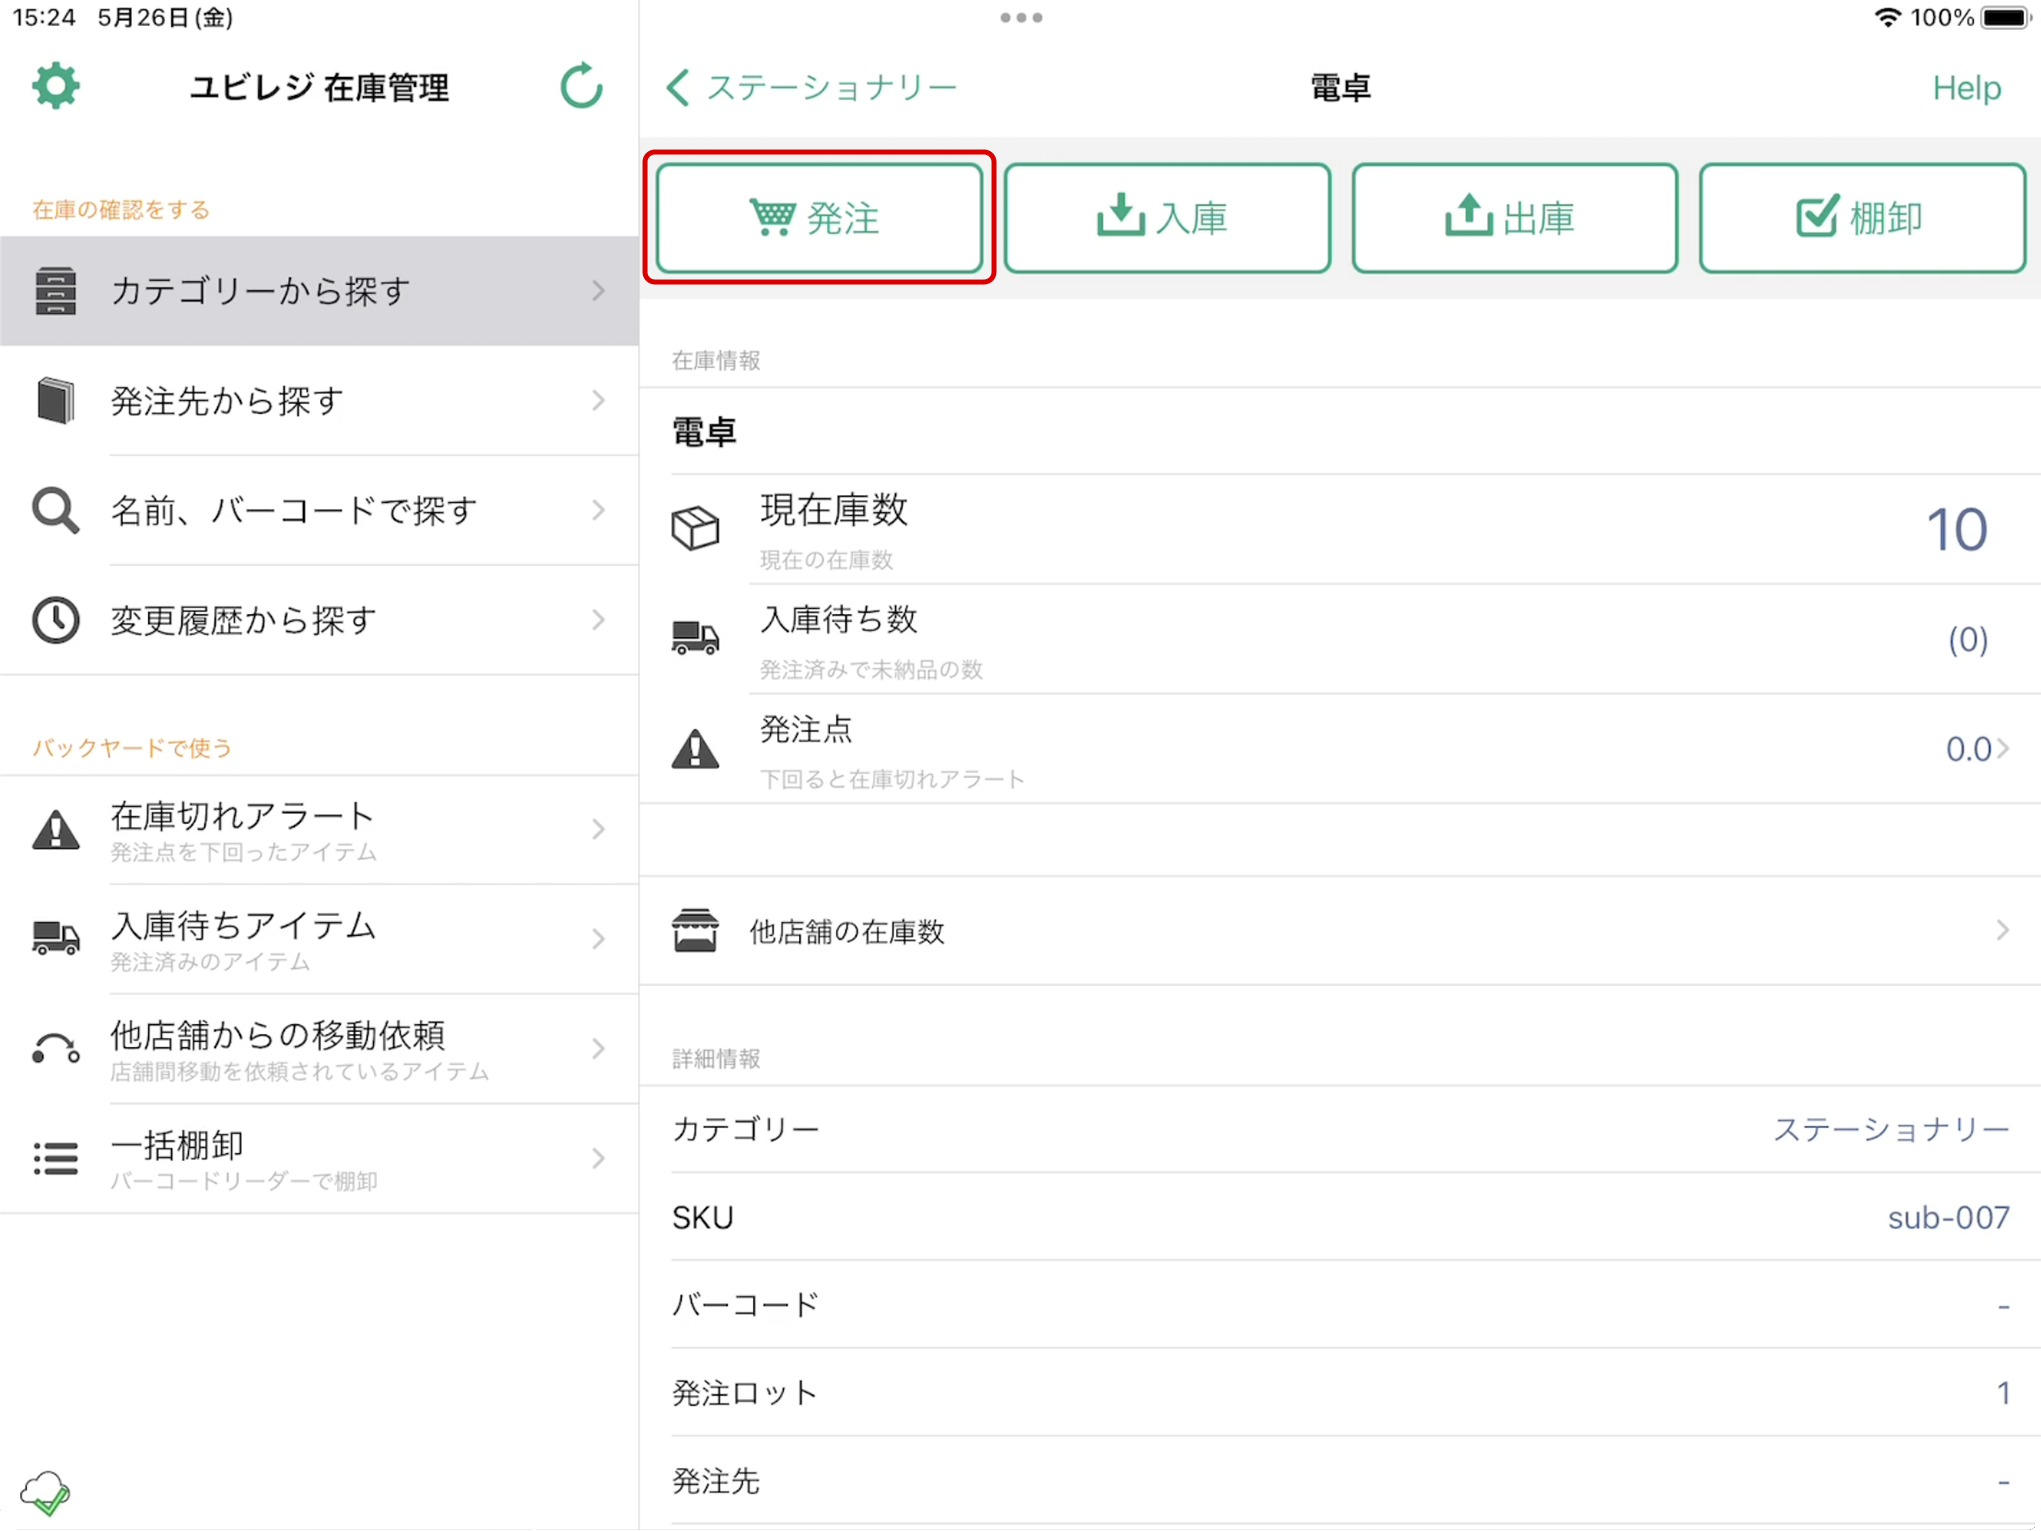Tap the バーコード row label
Image resolution: width=2041 pixels, height=1531 pixels.
pos(745,1305)
